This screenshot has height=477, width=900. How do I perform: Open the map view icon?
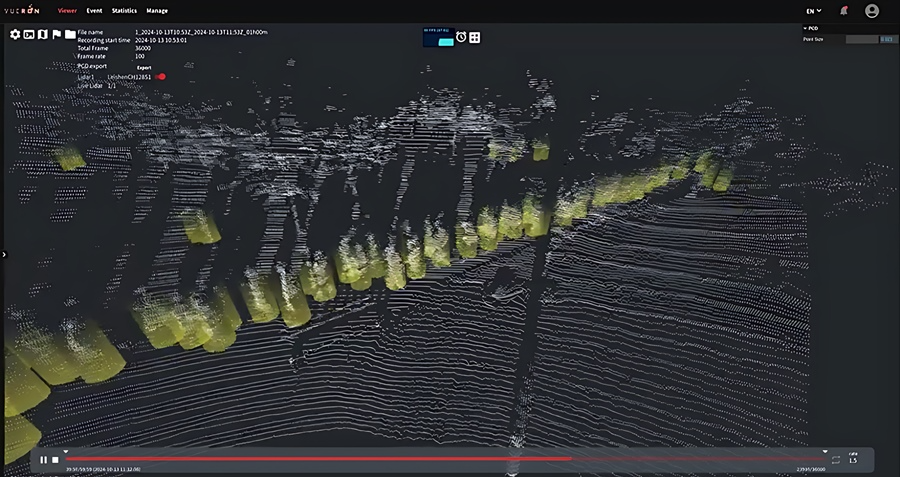click(x=42, y=34)
